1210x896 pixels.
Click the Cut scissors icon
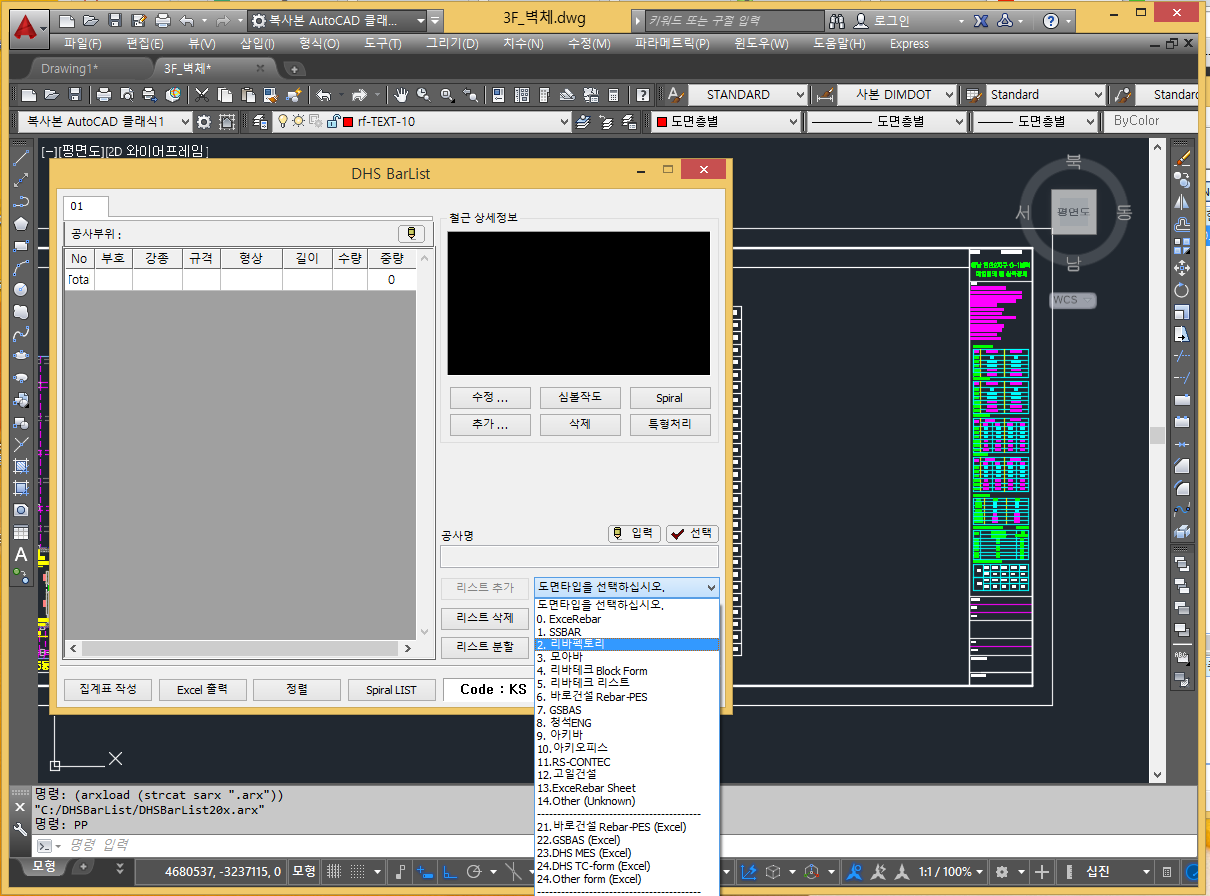pos(202,95)
